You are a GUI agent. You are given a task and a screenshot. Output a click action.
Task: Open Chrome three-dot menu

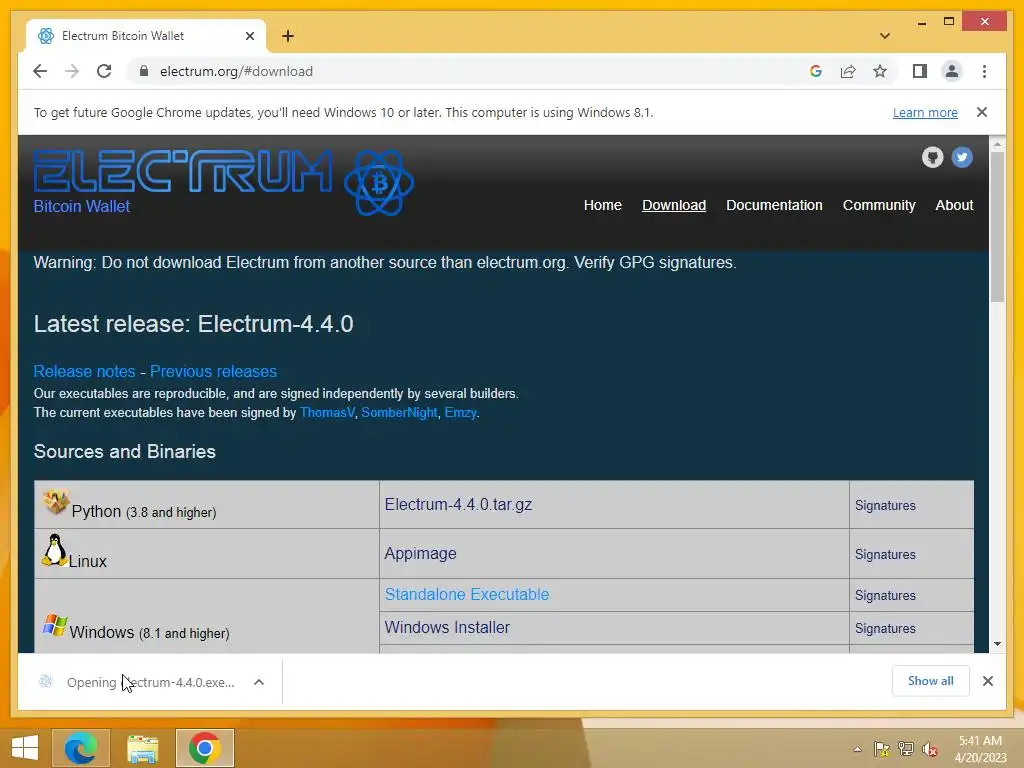point(984,71)
